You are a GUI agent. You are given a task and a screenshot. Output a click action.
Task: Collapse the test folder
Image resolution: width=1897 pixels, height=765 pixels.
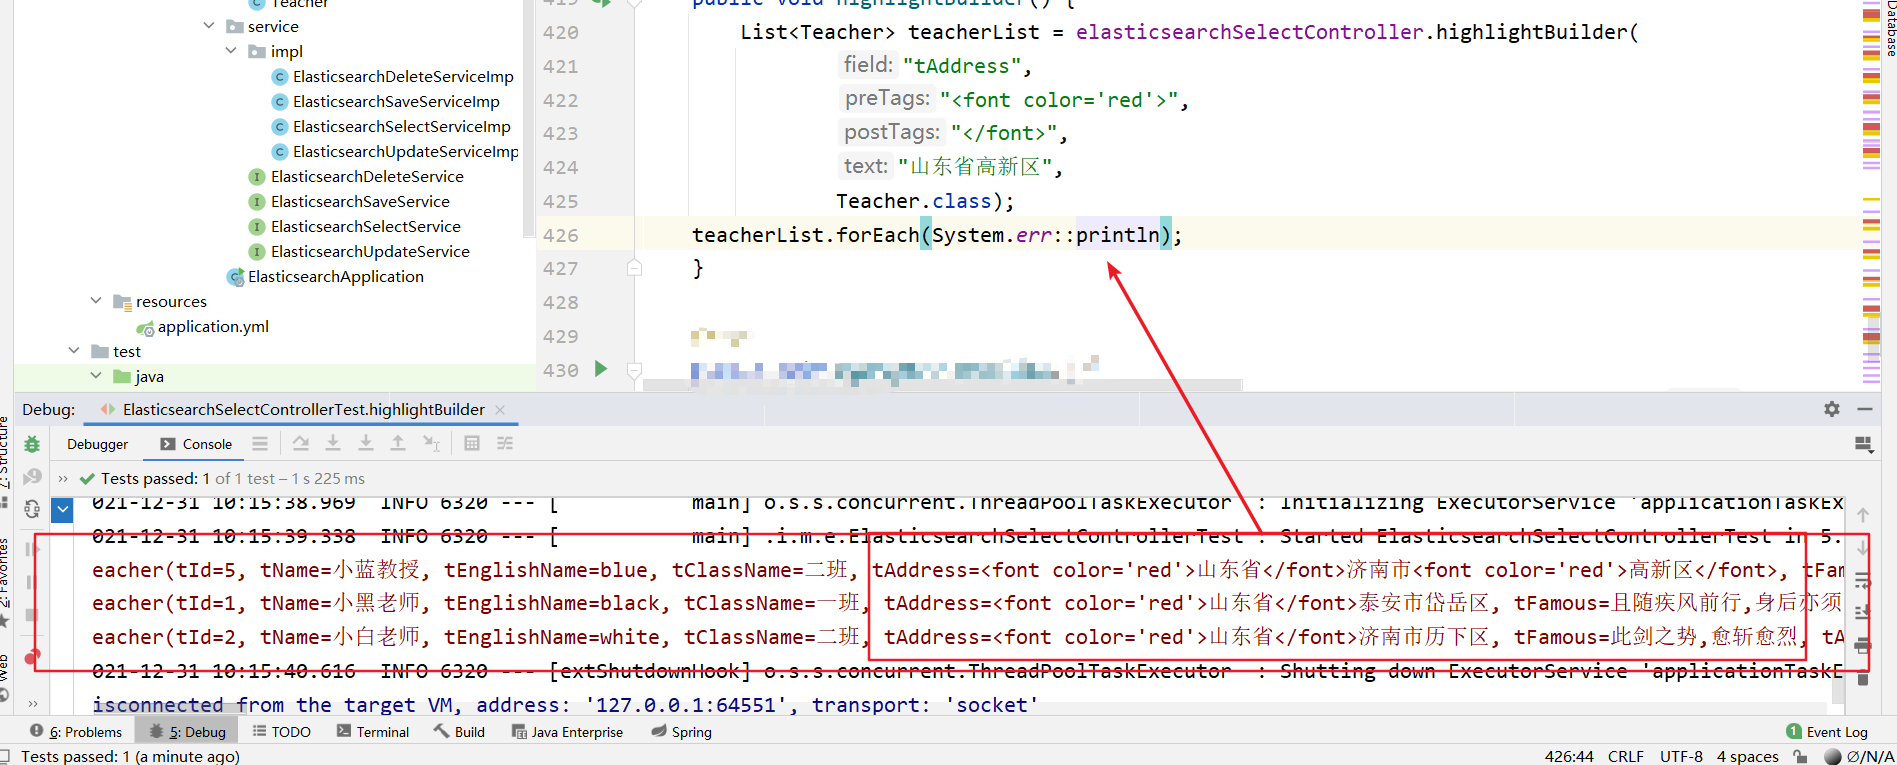click(74, 351)
